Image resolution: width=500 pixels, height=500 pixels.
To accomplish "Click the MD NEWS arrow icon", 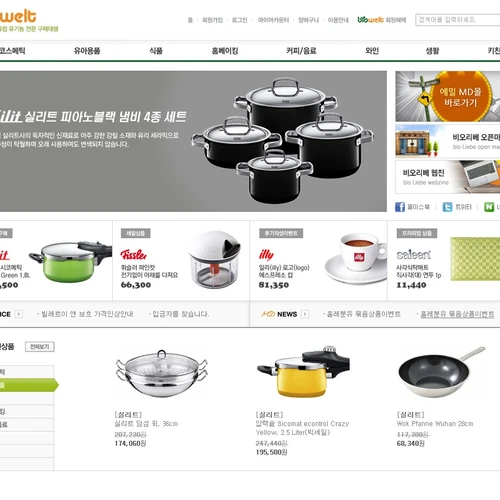I will click(x=305, y=314).
